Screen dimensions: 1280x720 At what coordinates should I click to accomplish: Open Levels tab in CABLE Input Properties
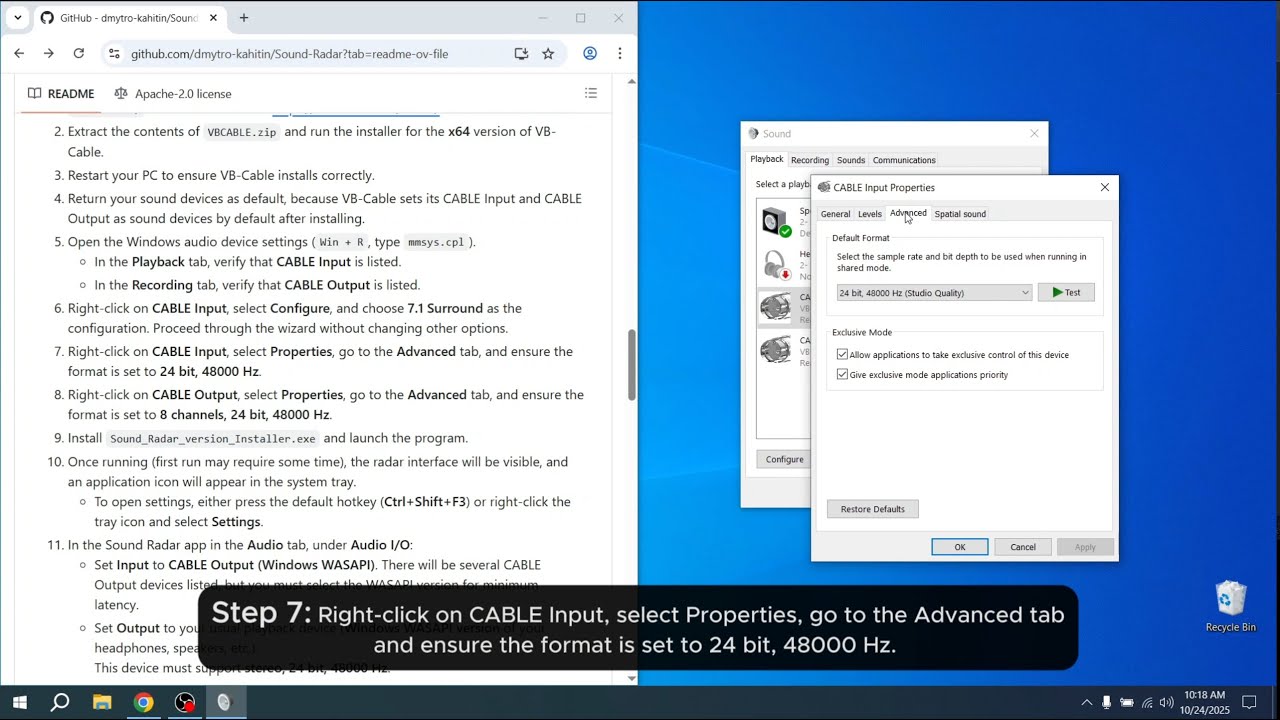pos(870,214)
